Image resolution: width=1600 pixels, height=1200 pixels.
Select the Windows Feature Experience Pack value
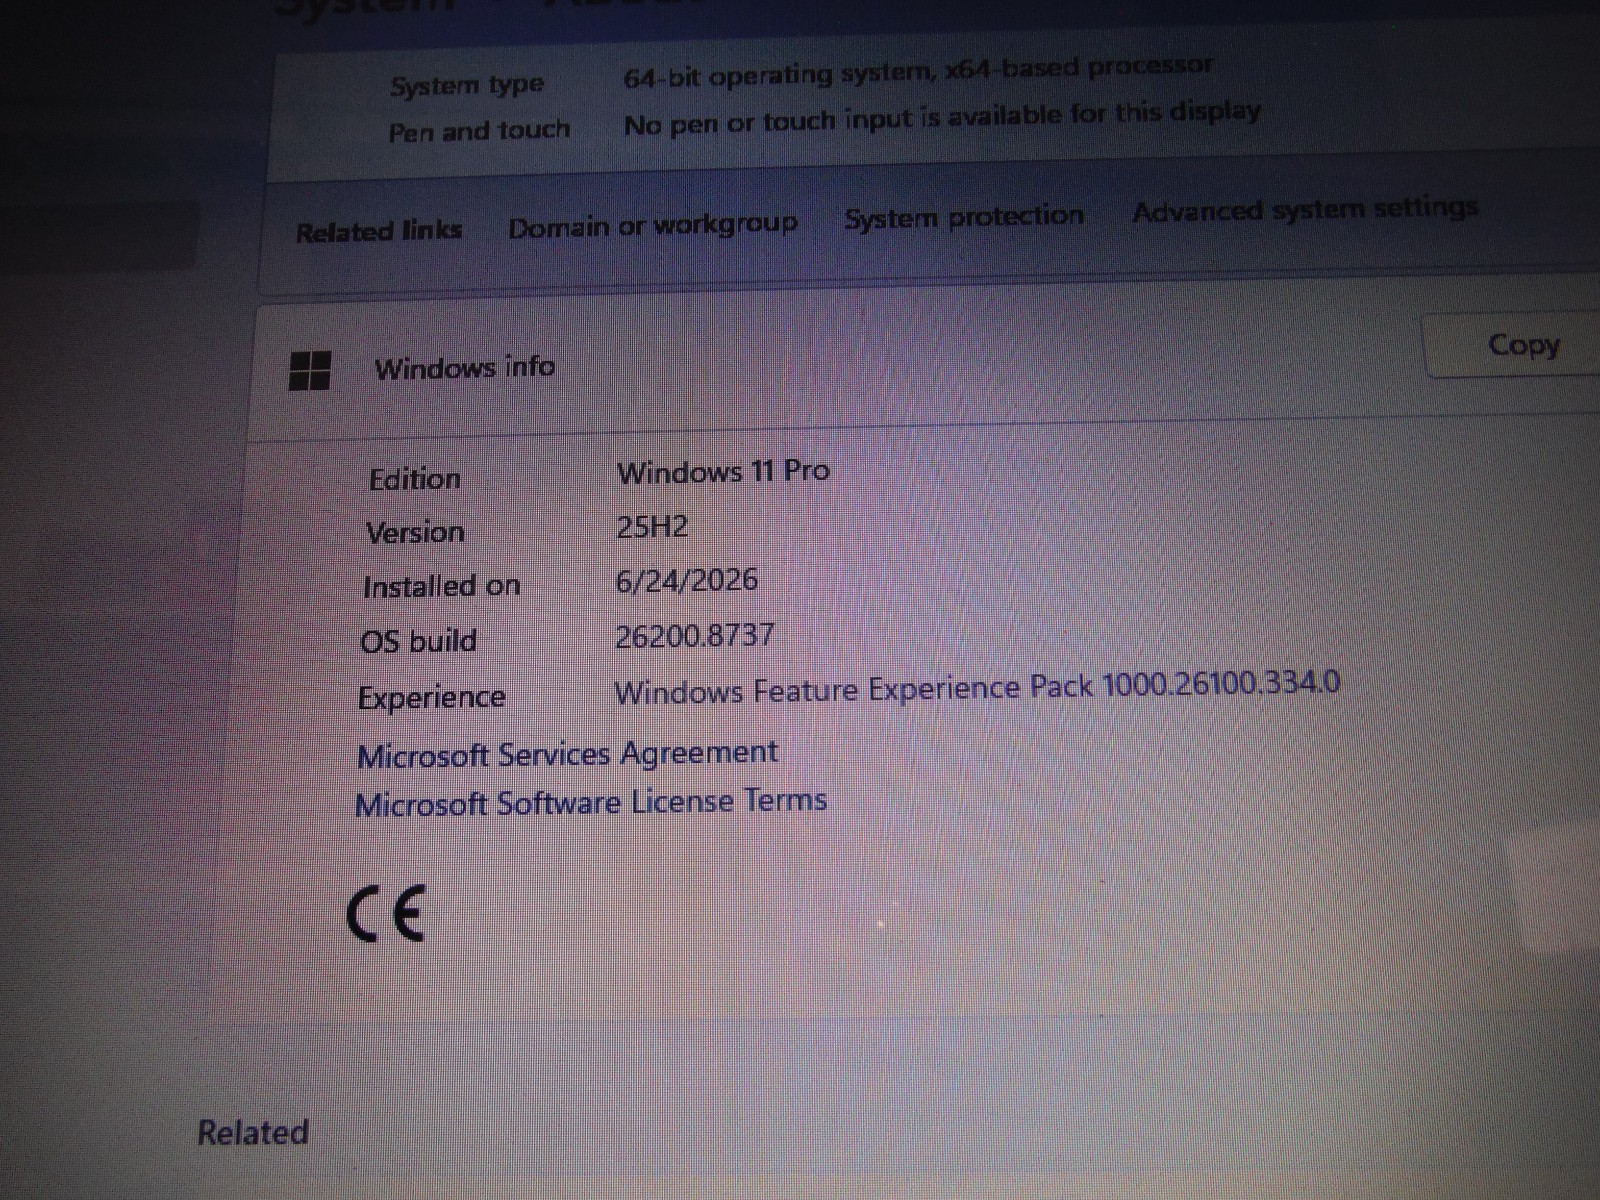[x=977, y=689]
